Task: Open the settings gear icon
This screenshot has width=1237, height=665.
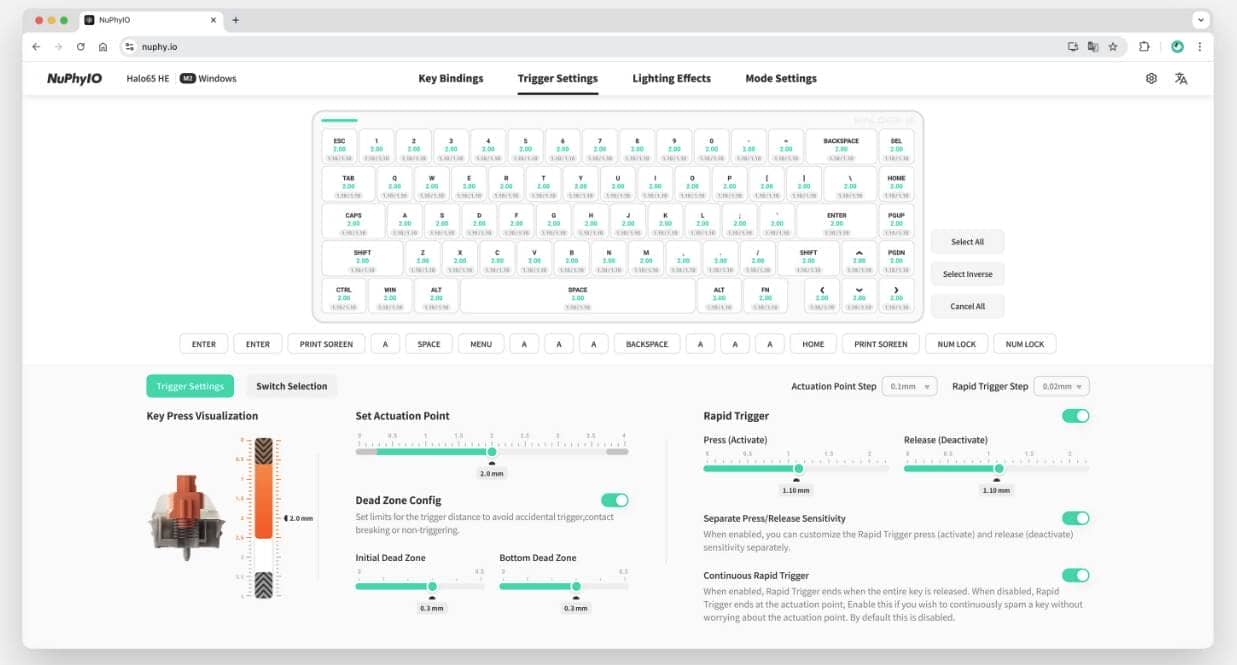Action: click(x=1151, y=79)
